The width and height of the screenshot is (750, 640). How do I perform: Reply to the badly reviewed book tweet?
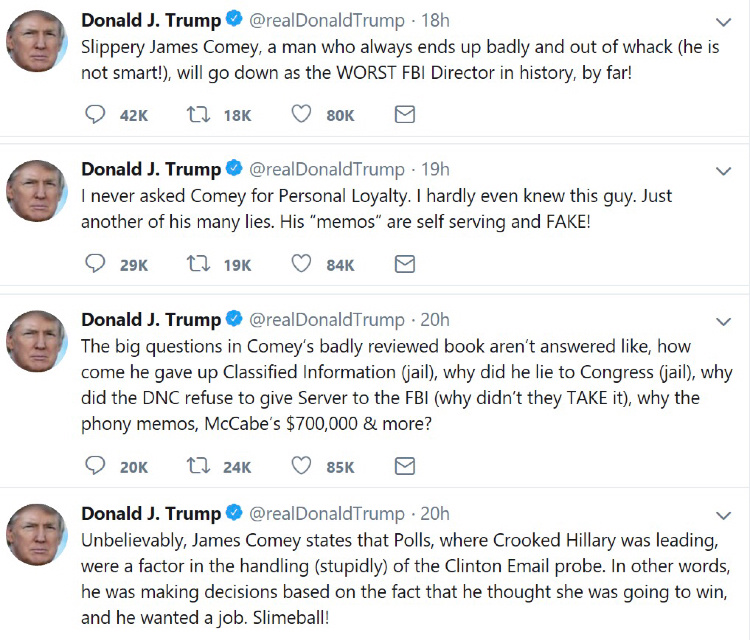tap(96, 466)
